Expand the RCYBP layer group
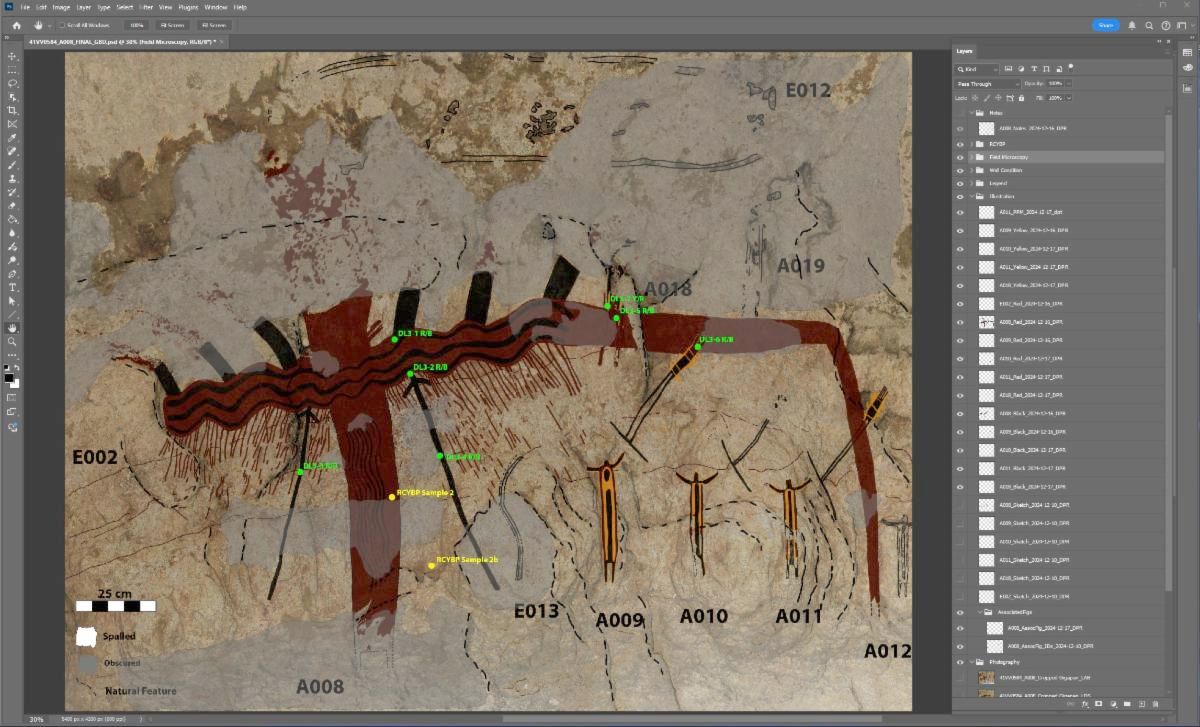The width and height of the screenshot is (1200, 727). 971,144
